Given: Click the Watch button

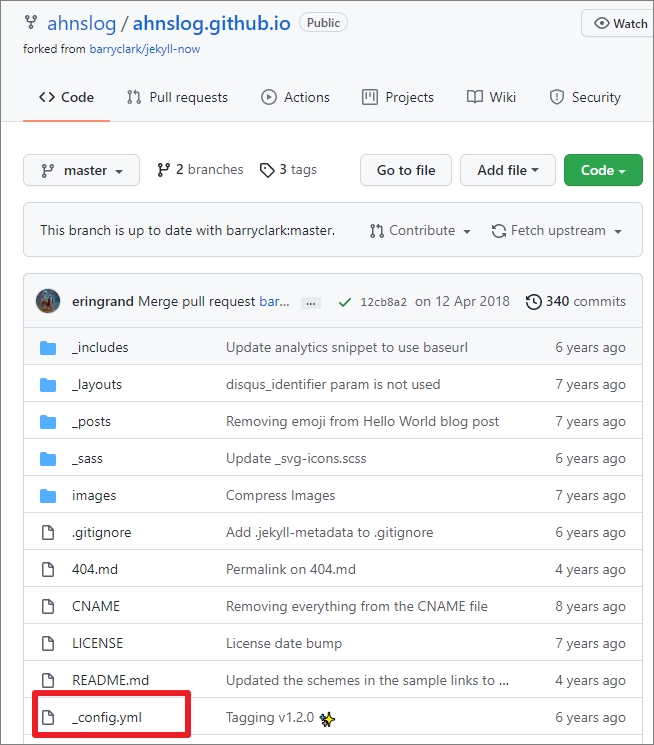Looking at the screenshot, I should pyautogui.click(x=619, y=23).
